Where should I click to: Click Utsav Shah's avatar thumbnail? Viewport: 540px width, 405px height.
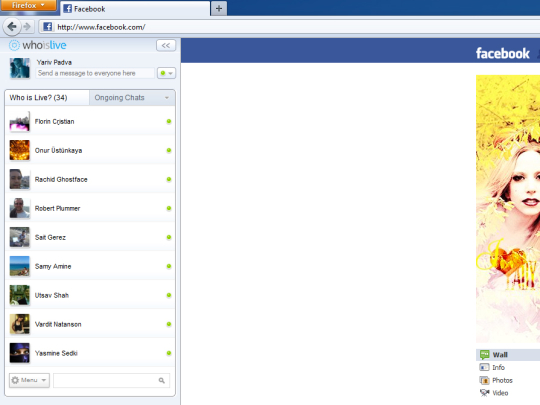[20, 295]
